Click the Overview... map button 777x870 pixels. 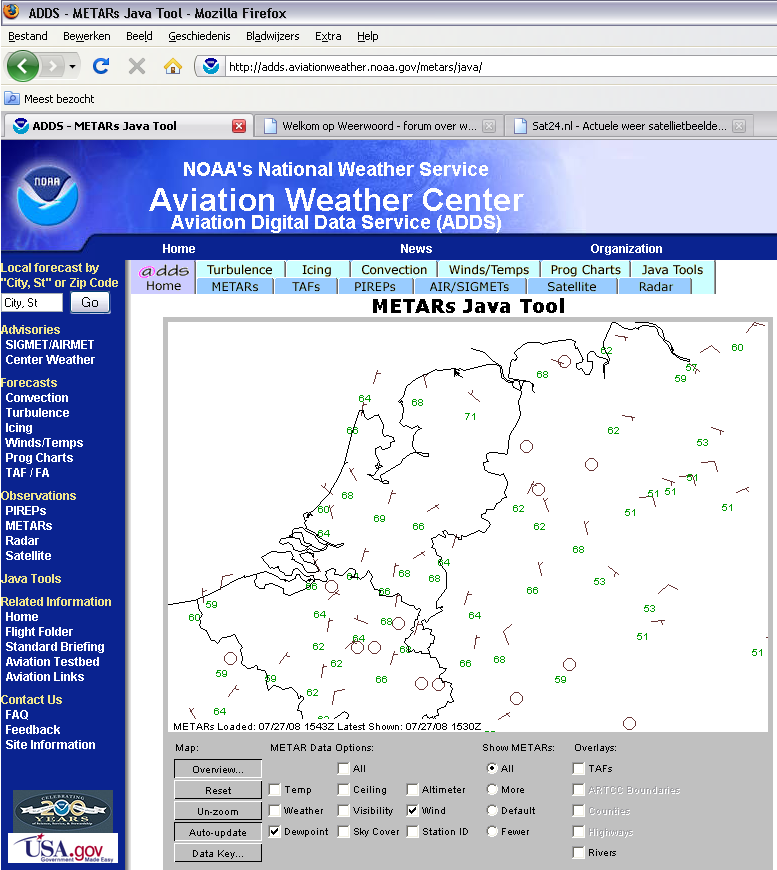point(218,769)
